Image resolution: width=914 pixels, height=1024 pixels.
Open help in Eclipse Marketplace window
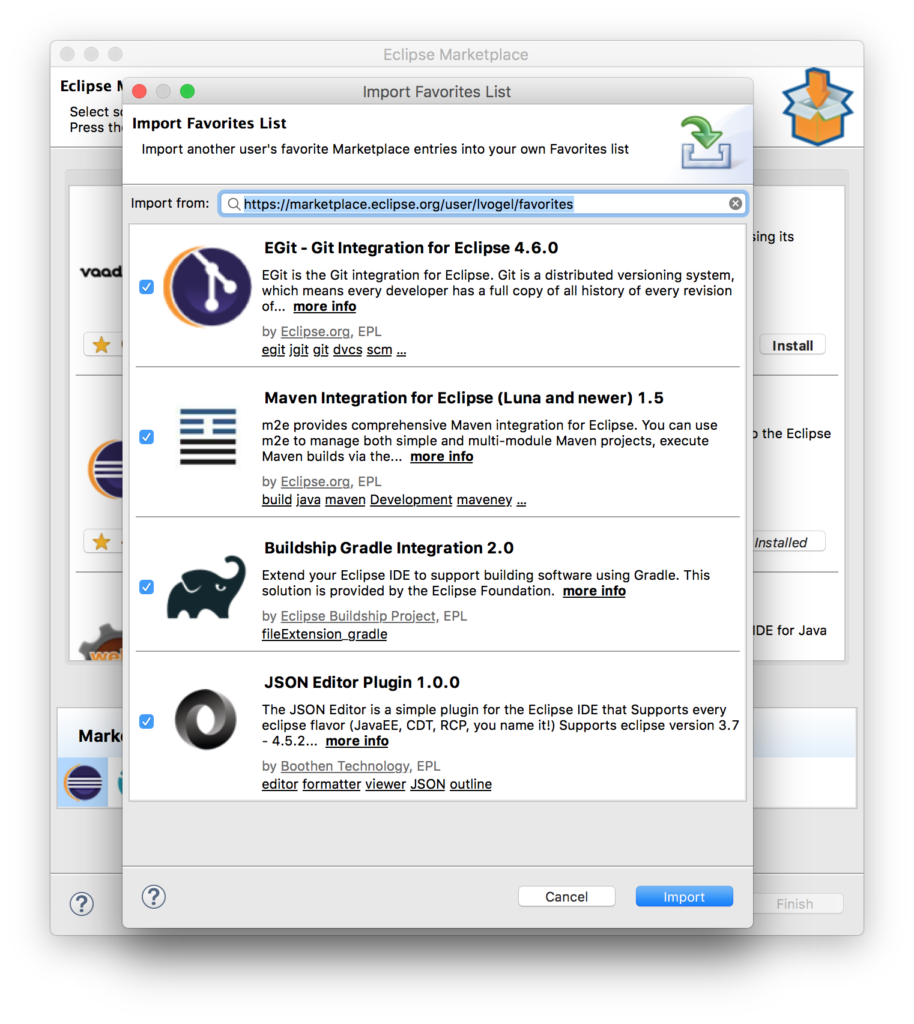coord(82,904)
